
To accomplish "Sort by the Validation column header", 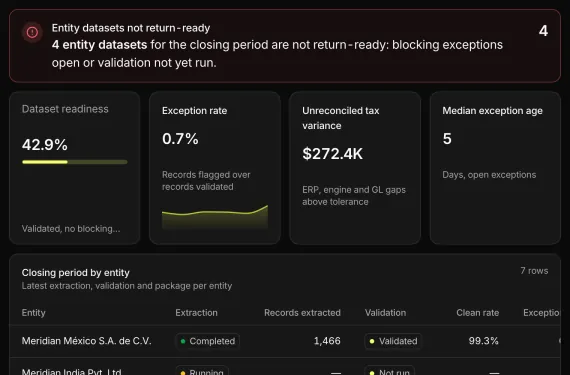I will (x=385, y=312).
